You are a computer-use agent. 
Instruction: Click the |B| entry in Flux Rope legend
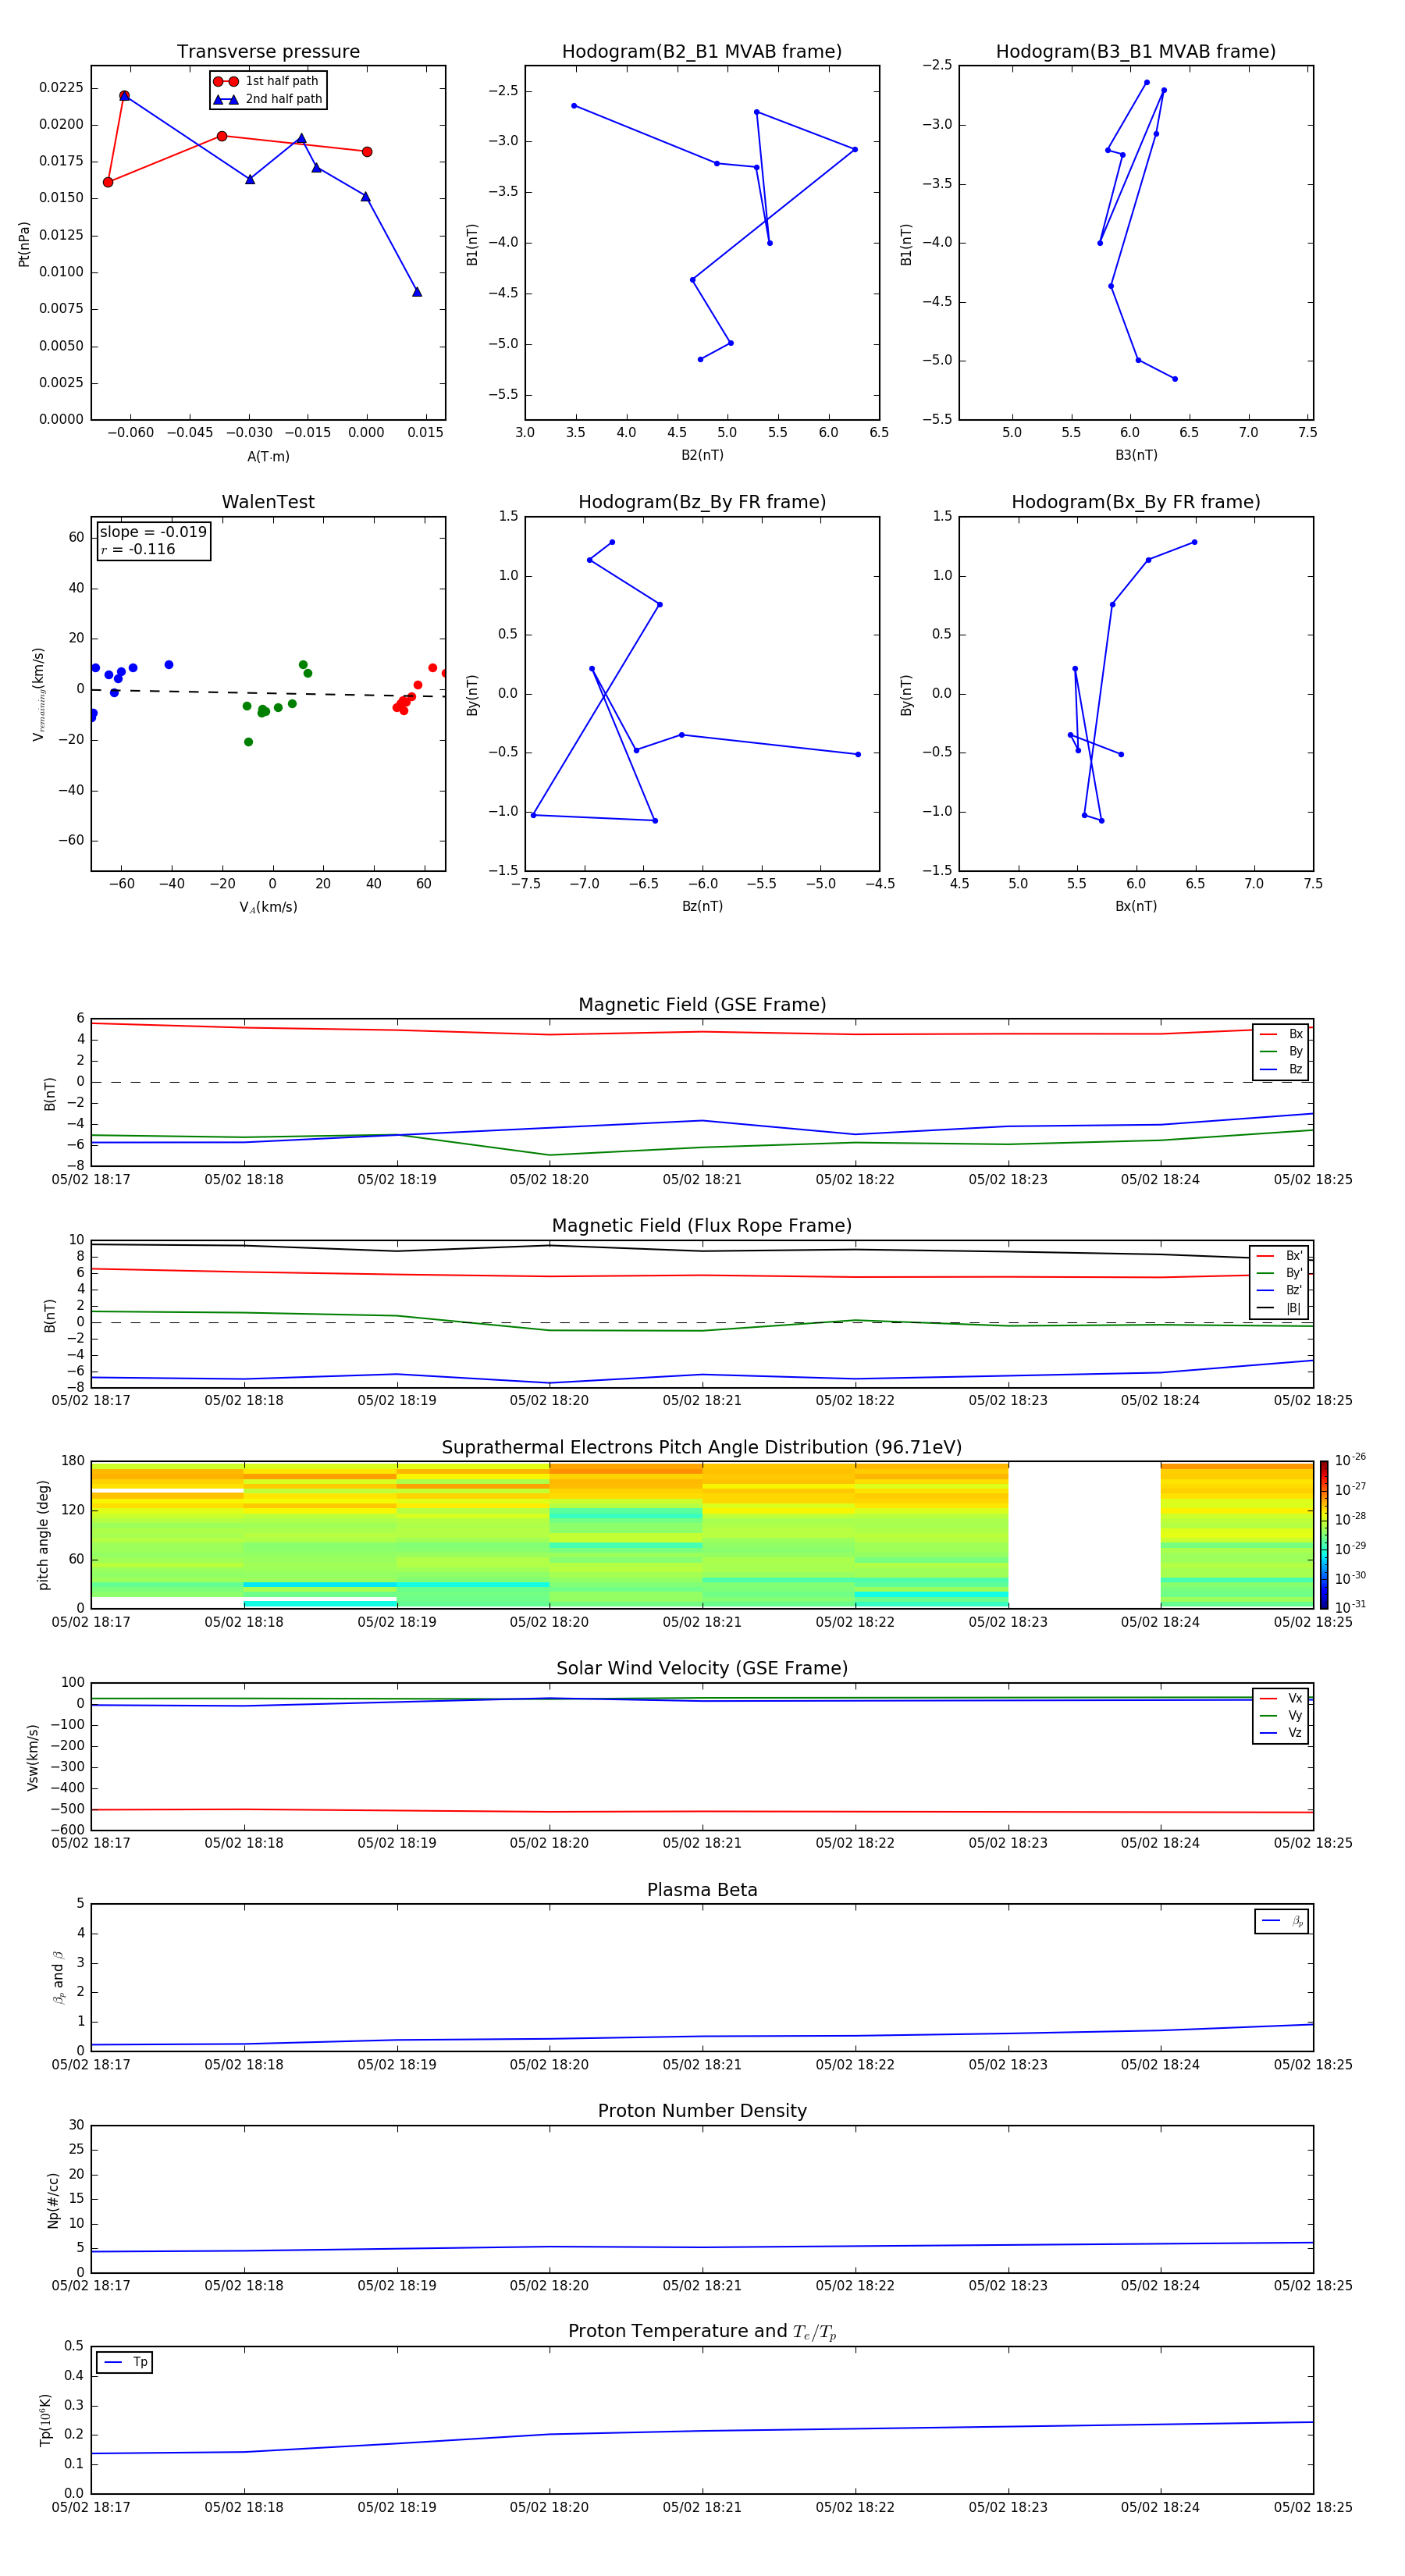(1280, 1308)
